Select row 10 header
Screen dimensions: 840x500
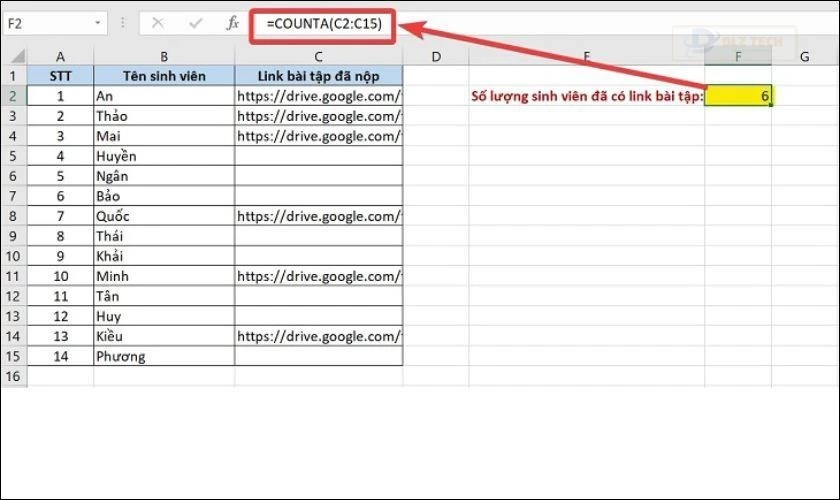[x=13, y=256]
